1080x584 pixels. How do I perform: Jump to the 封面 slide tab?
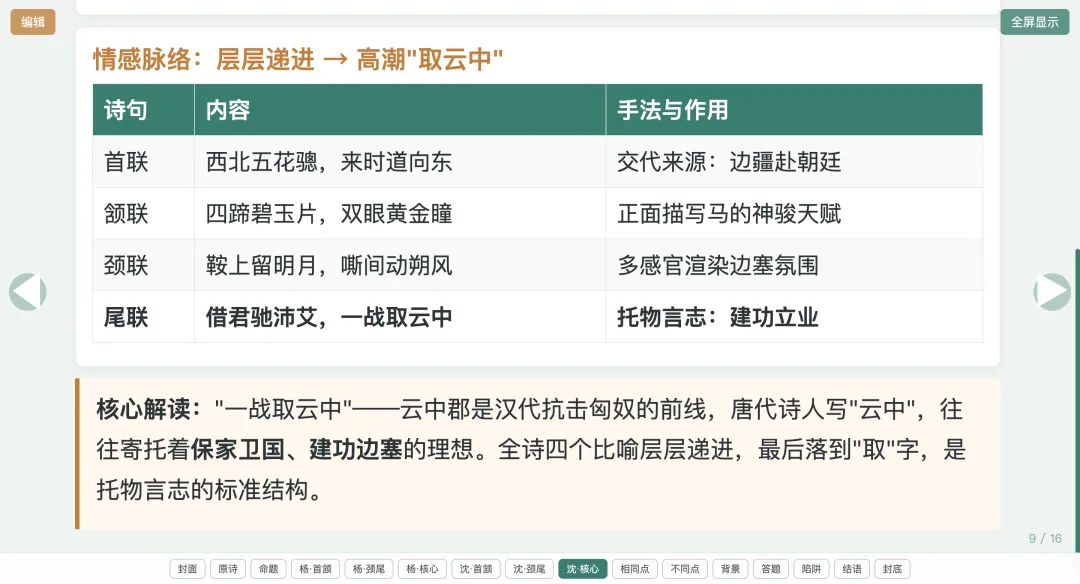click(187, 569)
